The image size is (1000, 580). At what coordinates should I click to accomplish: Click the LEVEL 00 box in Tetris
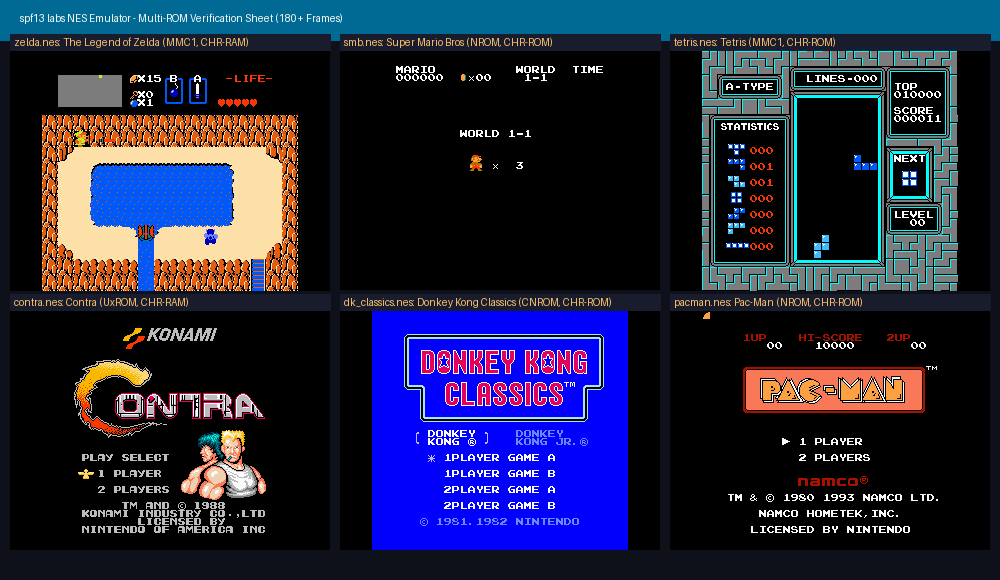point(913,218)
